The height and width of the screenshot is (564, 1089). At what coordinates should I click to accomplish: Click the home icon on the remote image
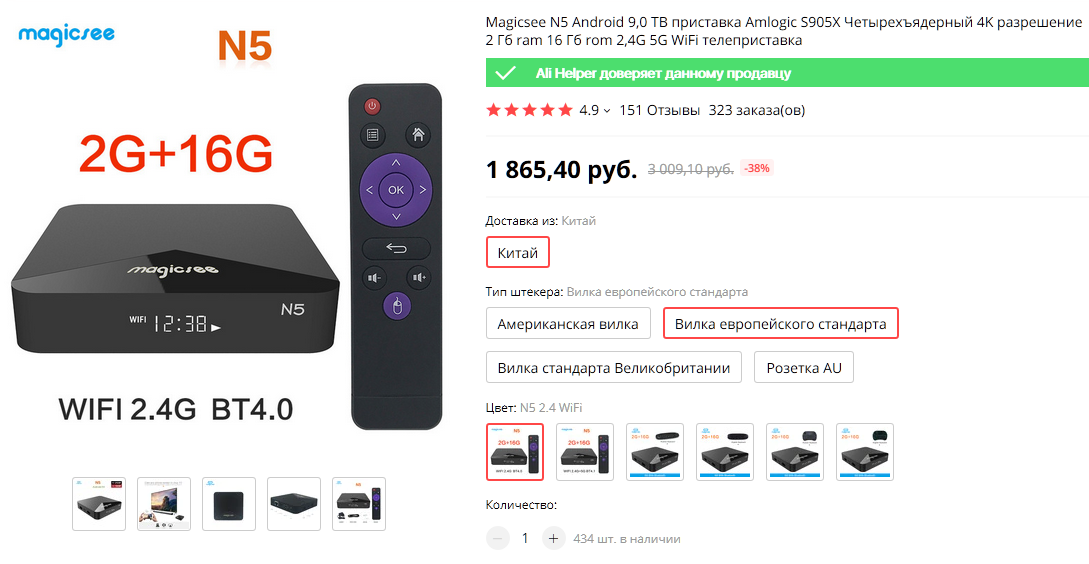[417, 134]
